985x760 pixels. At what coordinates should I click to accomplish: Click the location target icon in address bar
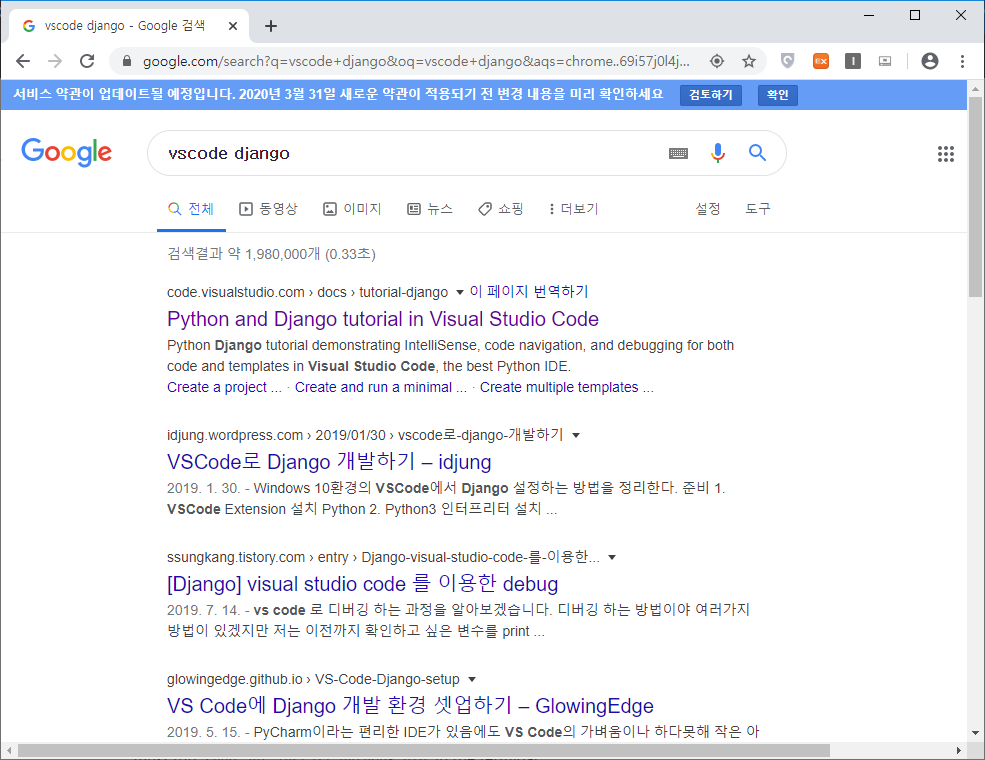[x=717, y=61]
